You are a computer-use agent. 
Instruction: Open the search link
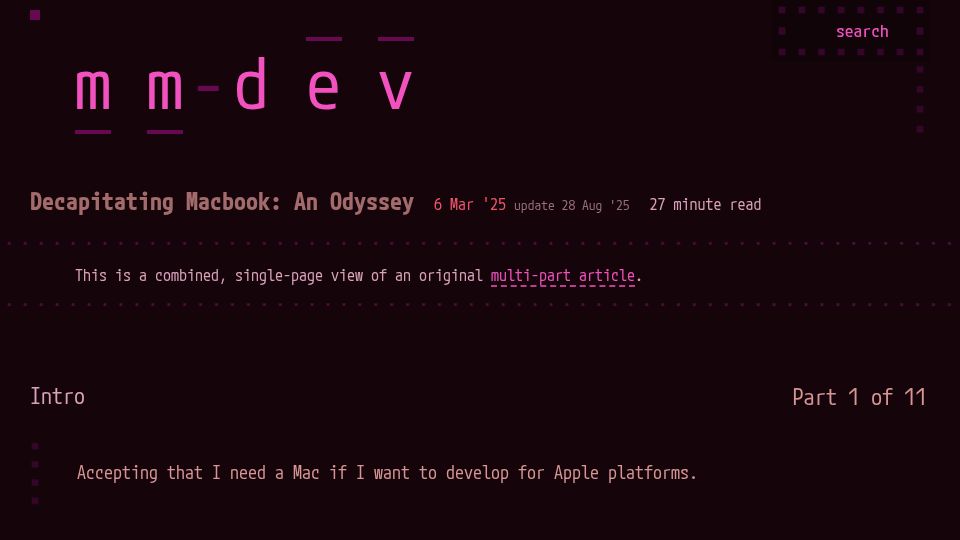862,31
